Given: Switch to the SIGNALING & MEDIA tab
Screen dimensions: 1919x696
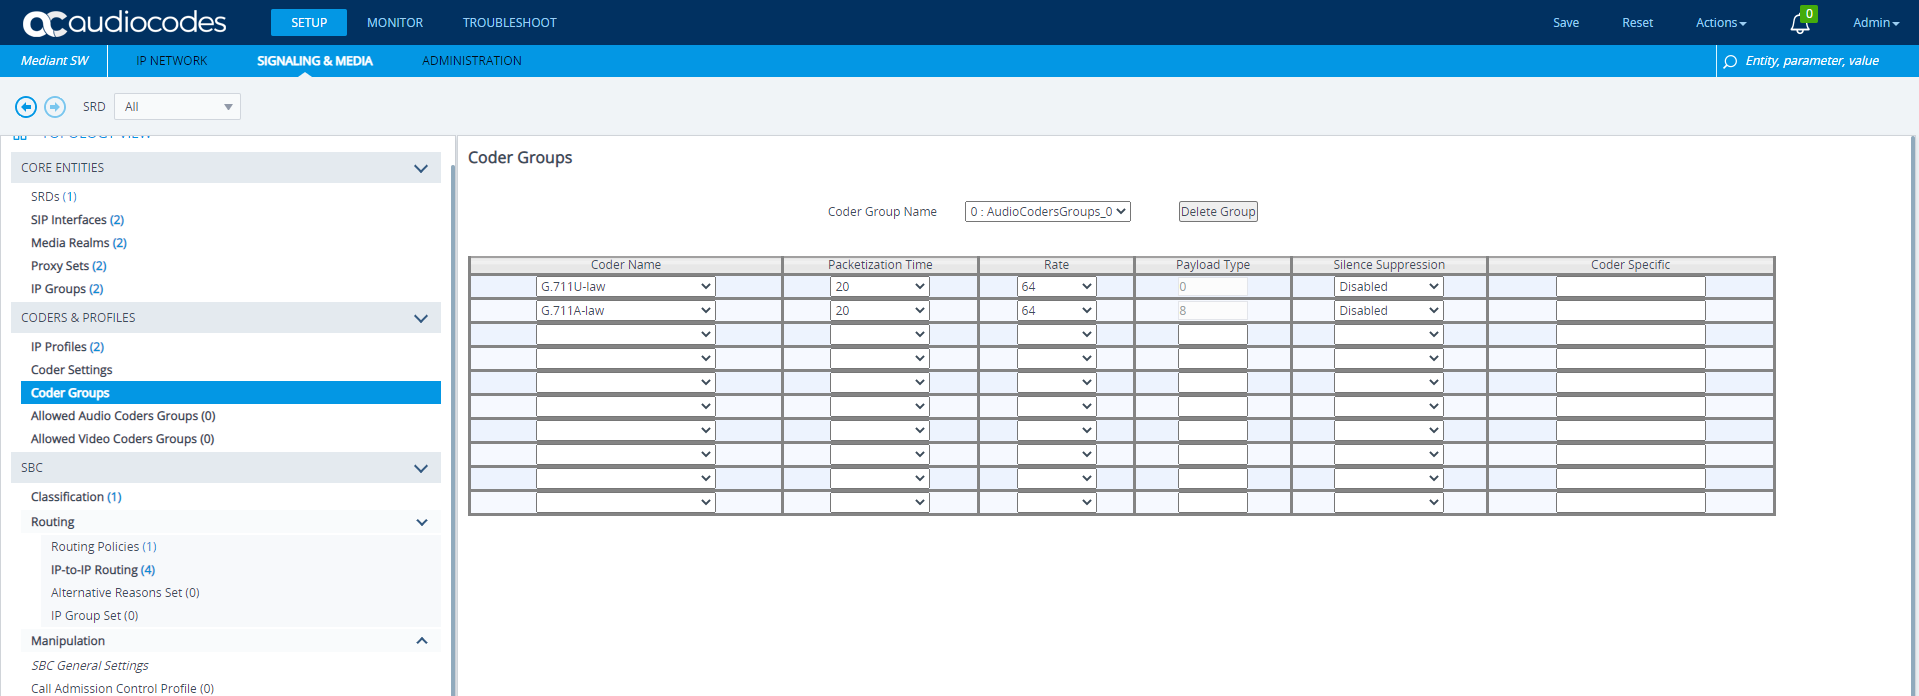Looking at the screenshot, I should [x=315, y=61].
